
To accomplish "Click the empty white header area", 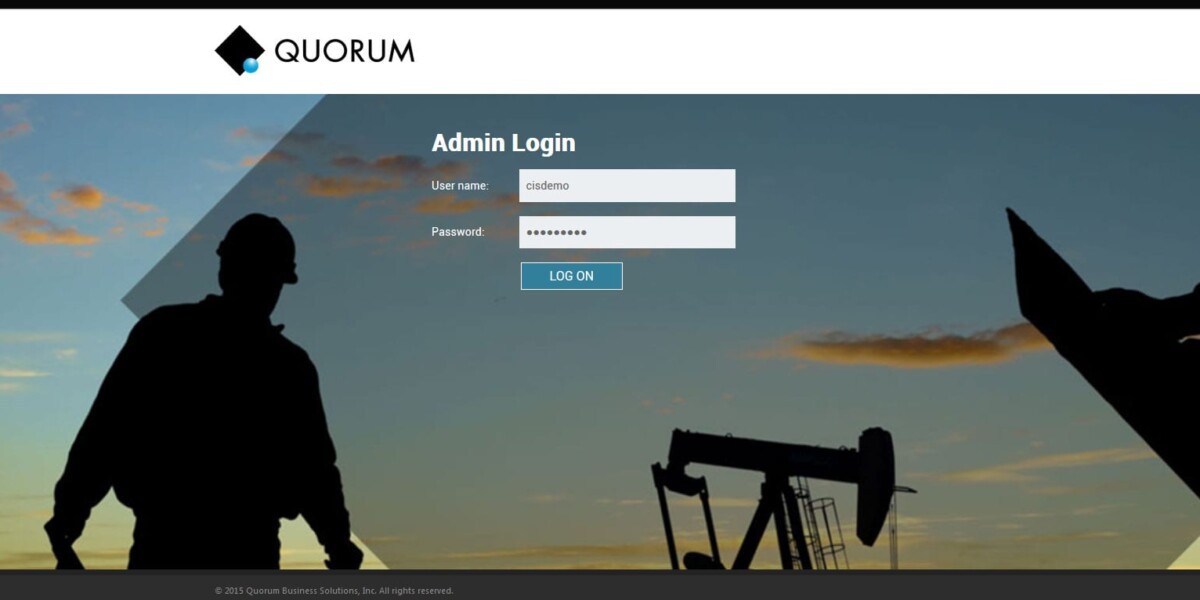I will click(800, 51).
